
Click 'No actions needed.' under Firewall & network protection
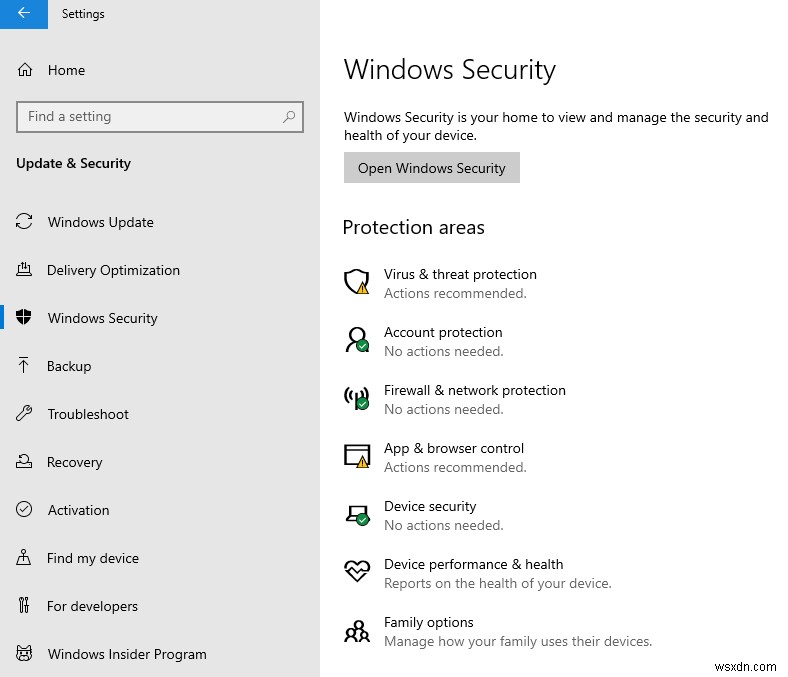coord(443,410)
